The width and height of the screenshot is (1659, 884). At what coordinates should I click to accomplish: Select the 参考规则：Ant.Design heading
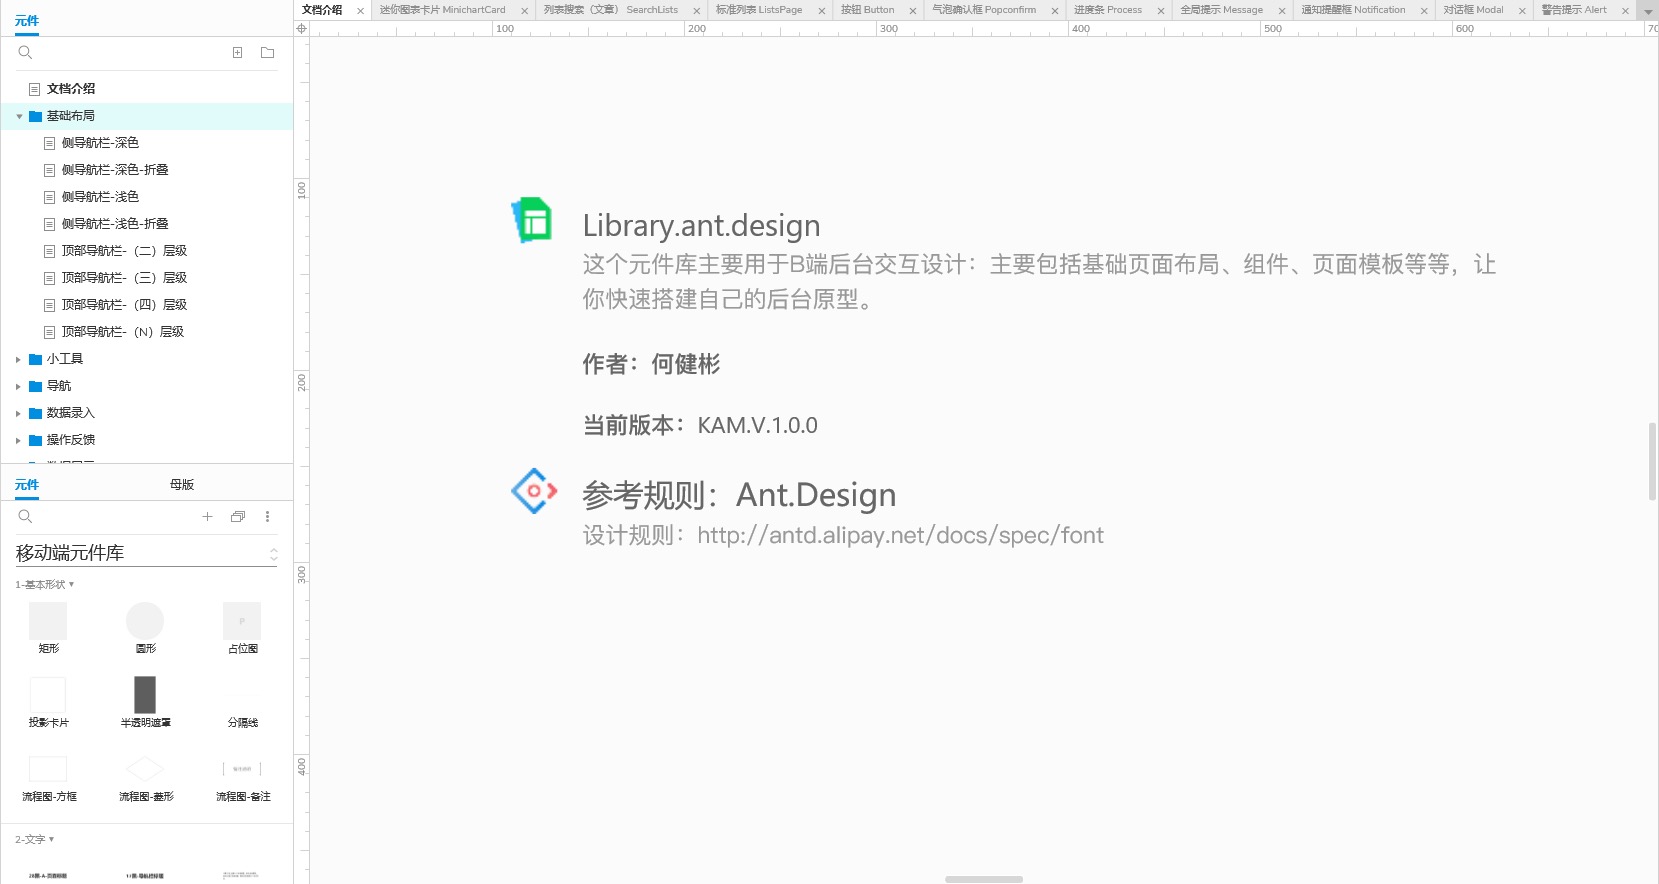[739, 494]
